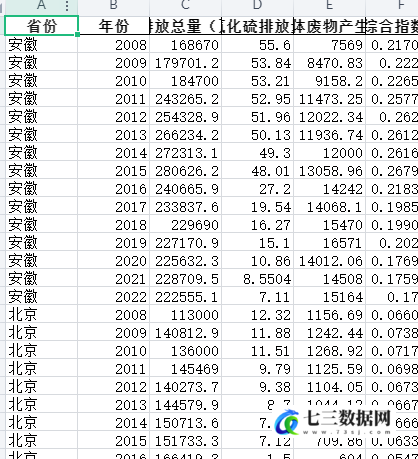The width and height of the screenshot is (418, 459).
Task: Select cell with value 7569
Action: [x=329, y=45]
